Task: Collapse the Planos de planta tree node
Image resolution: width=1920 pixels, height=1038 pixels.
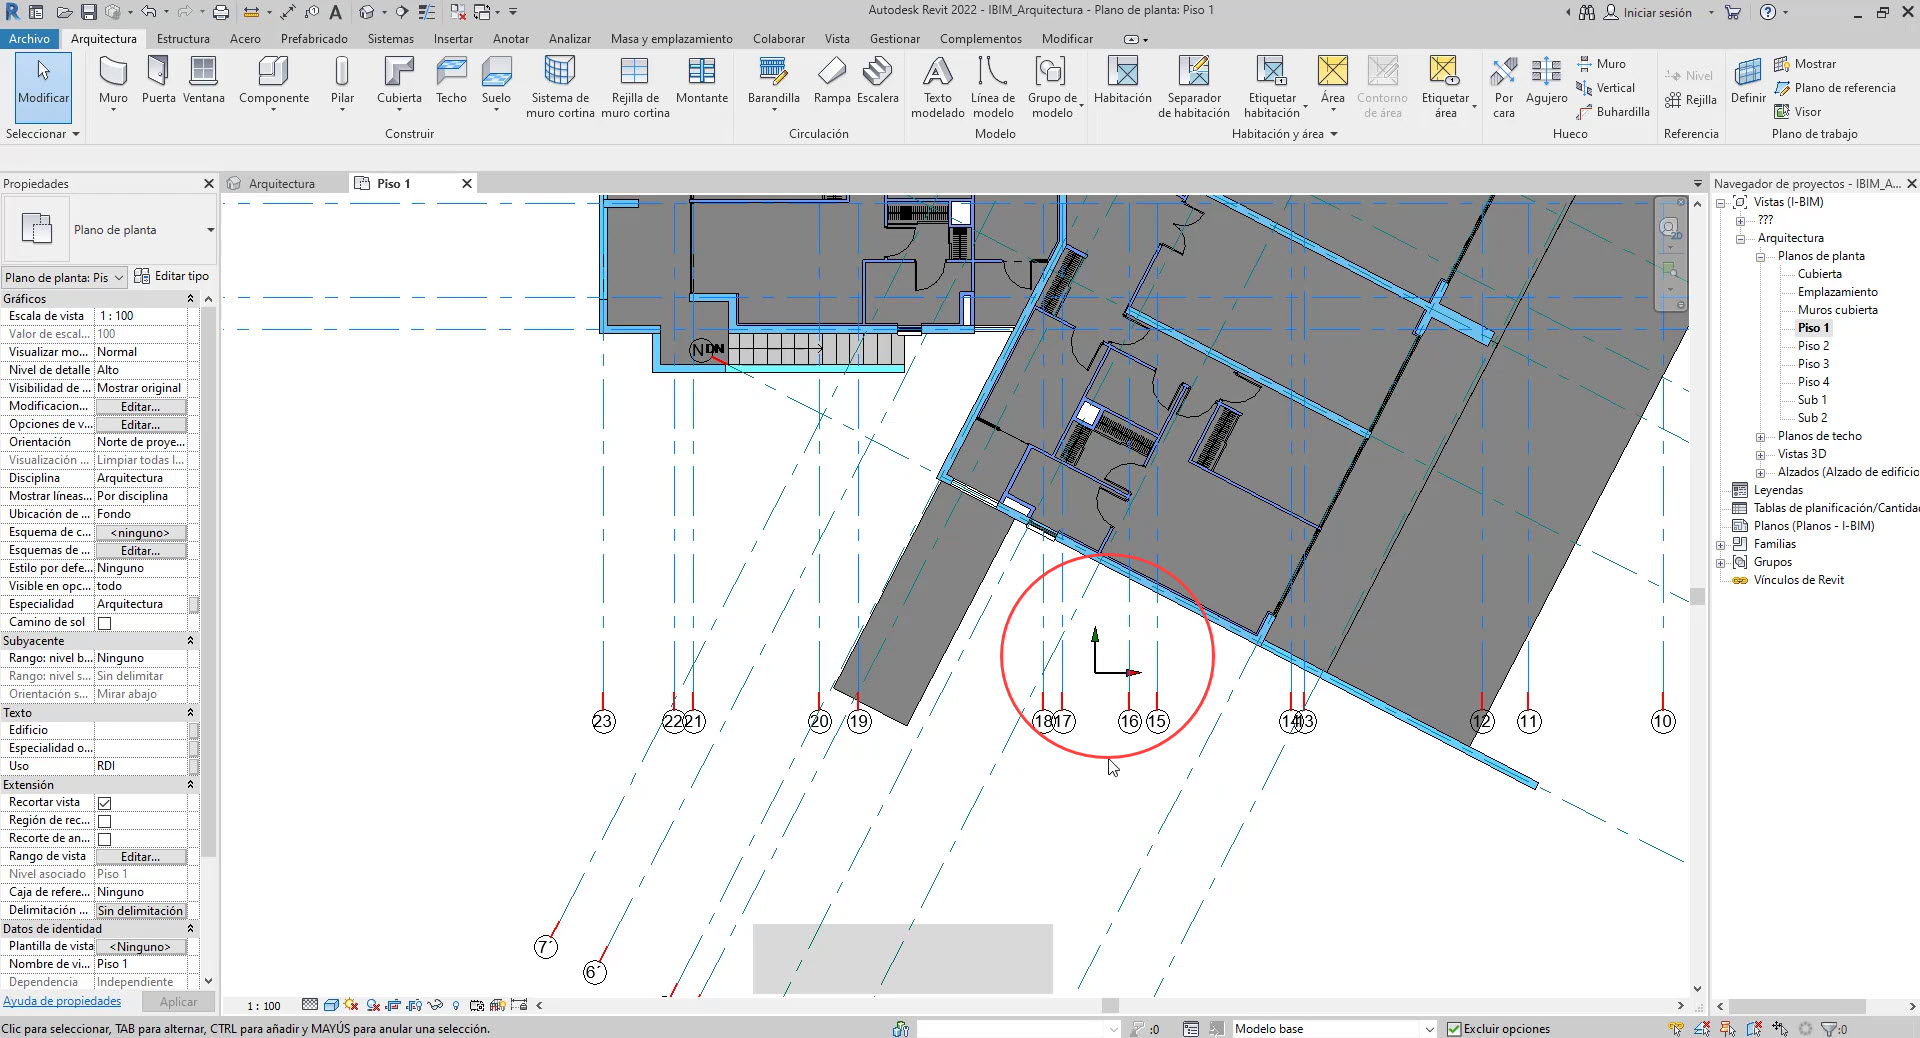Action: click(x=1761, y=256)
